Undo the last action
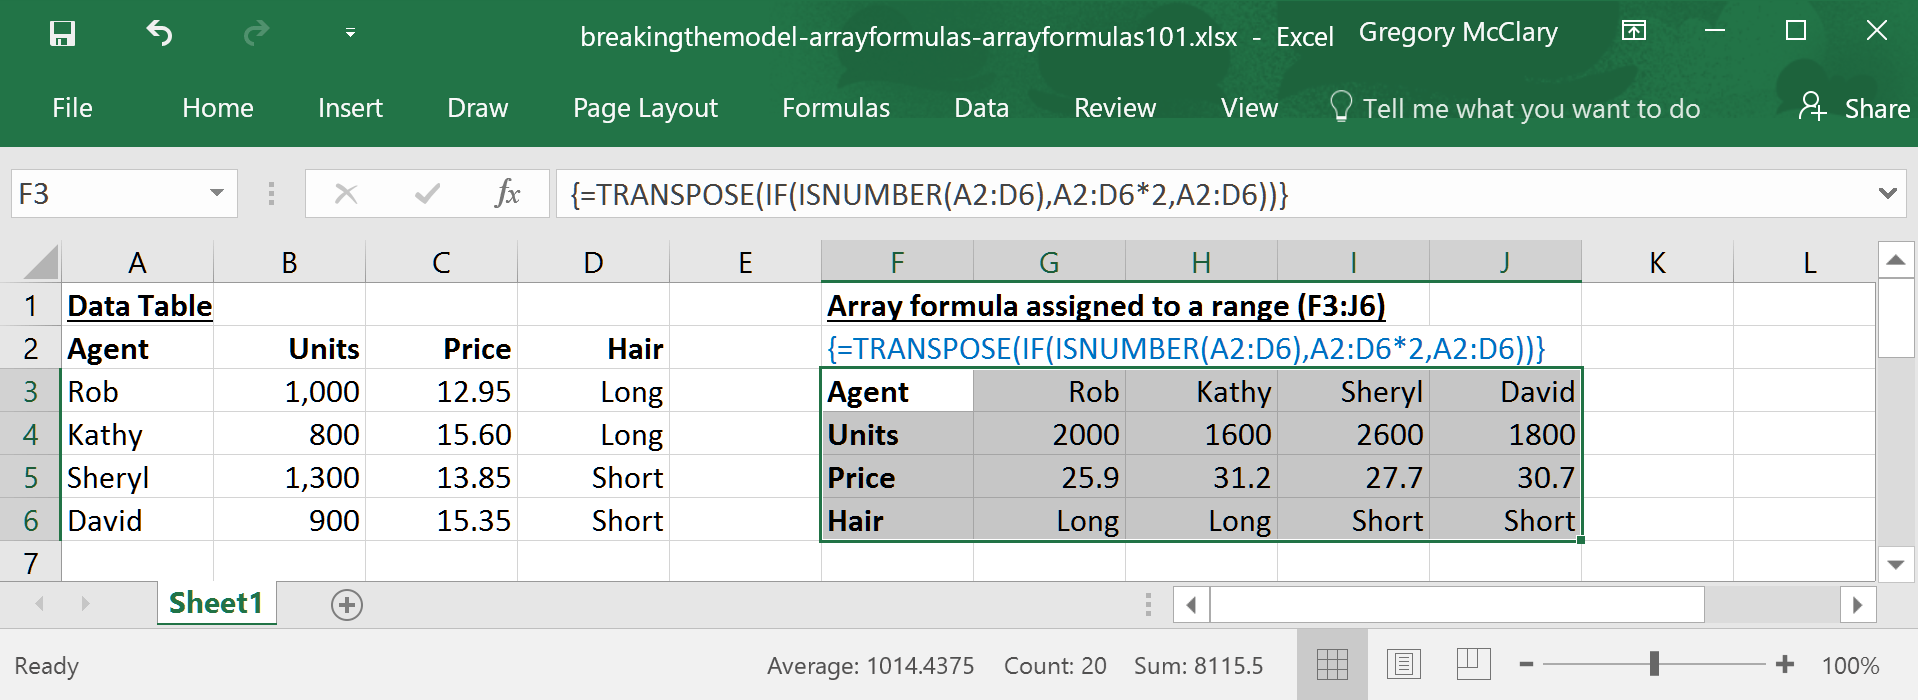Viewport: 1918px width, 700px height. point(159,34)
